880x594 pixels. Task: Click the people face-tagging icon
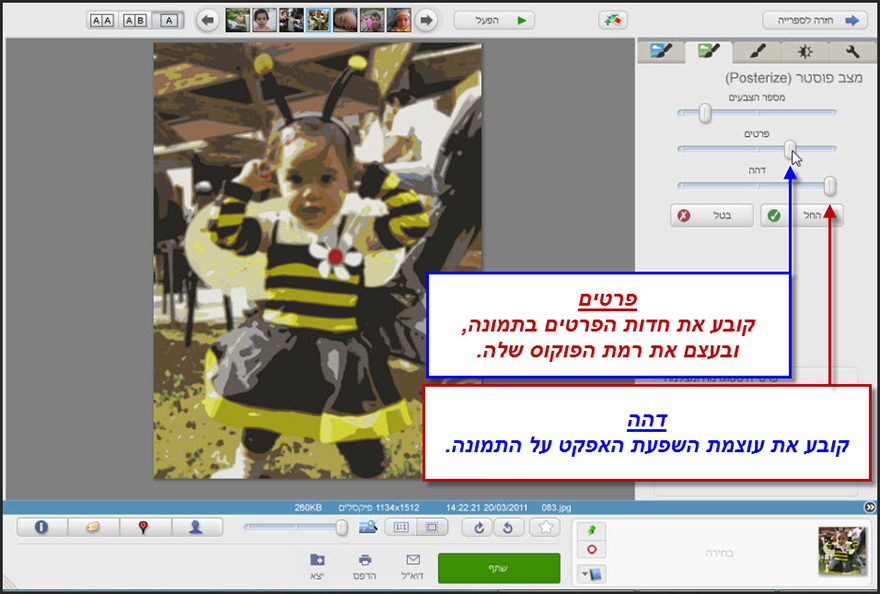[197, 527]
